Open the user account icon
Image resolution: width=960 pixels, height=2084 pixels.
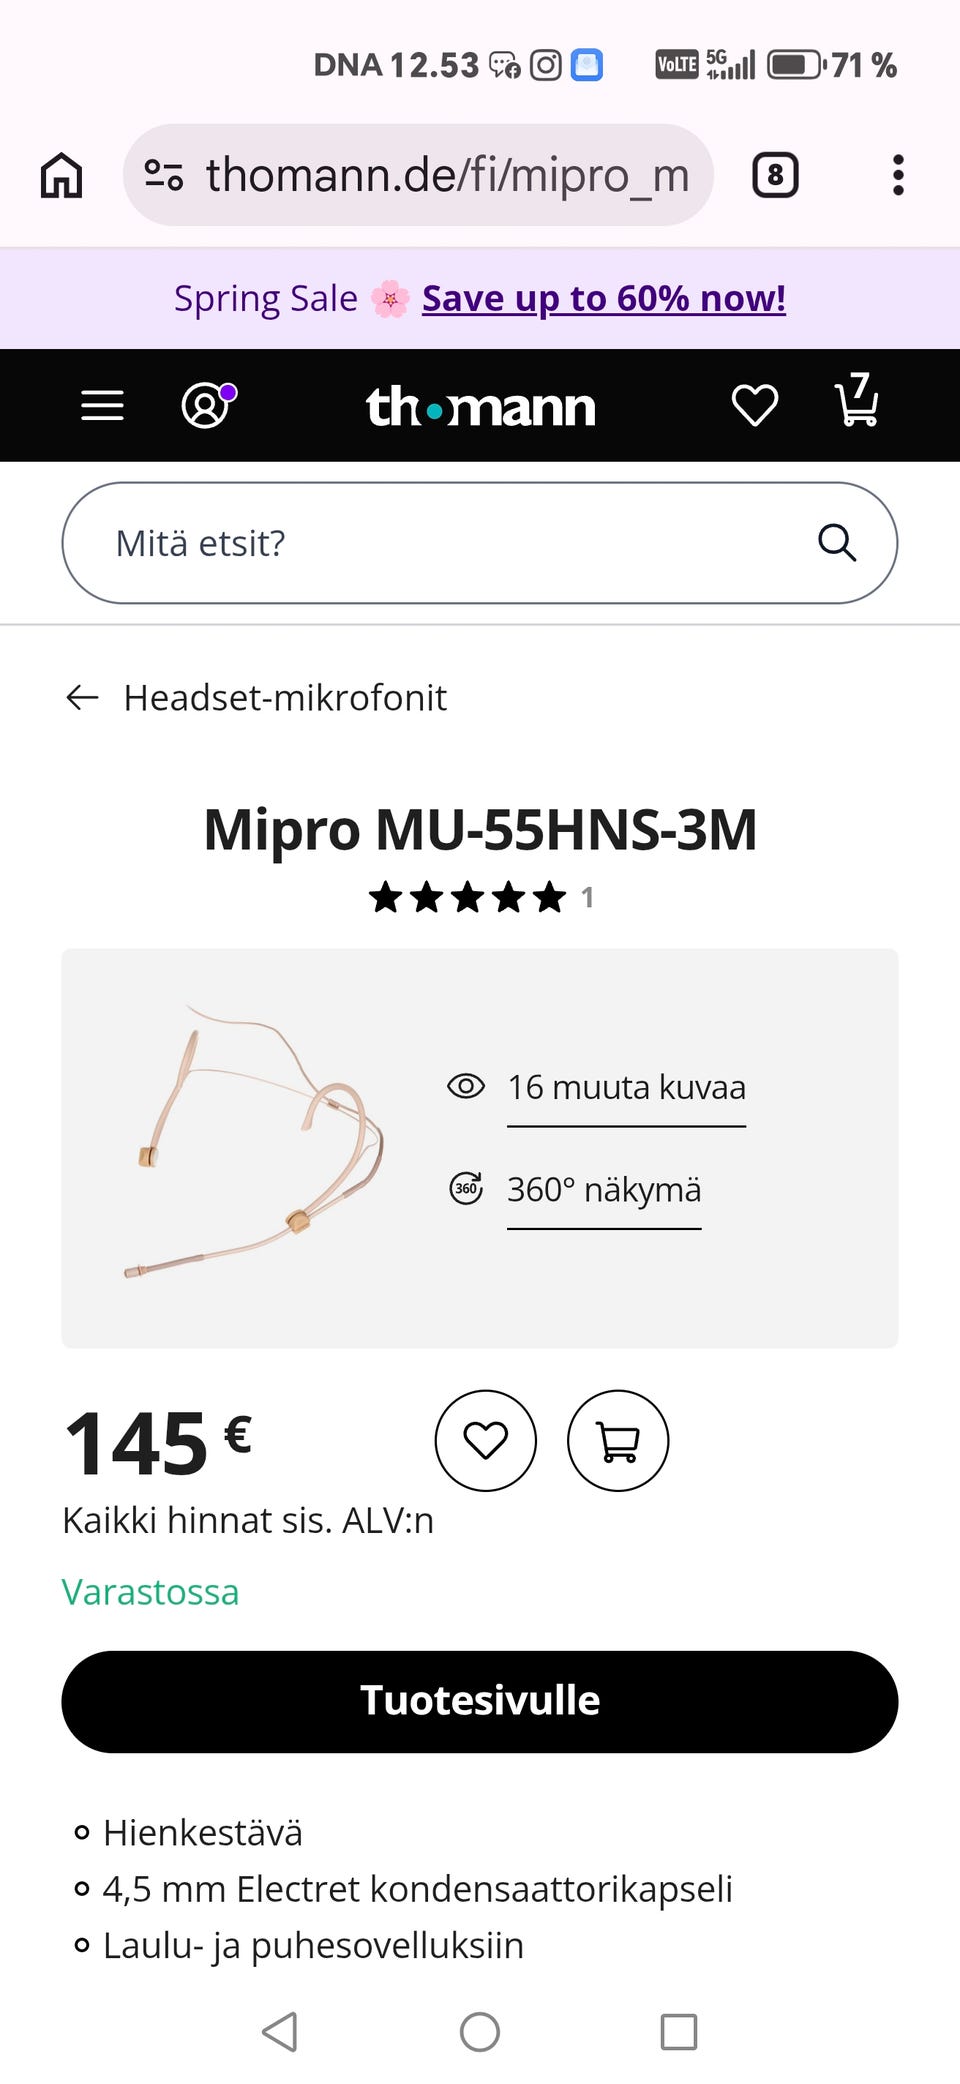pyautogui.click(x=207, y=406)
